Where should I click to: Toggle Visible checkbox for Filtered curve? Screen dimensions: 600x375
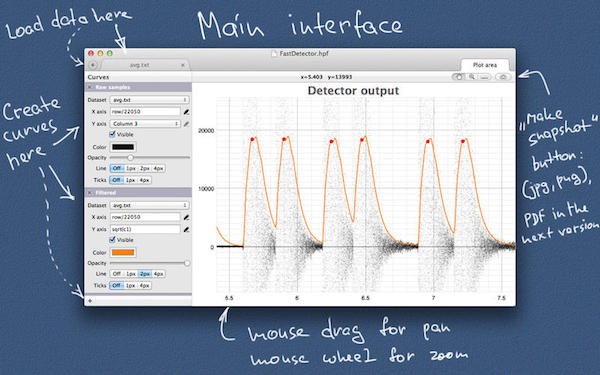click(x=112, y=240)
